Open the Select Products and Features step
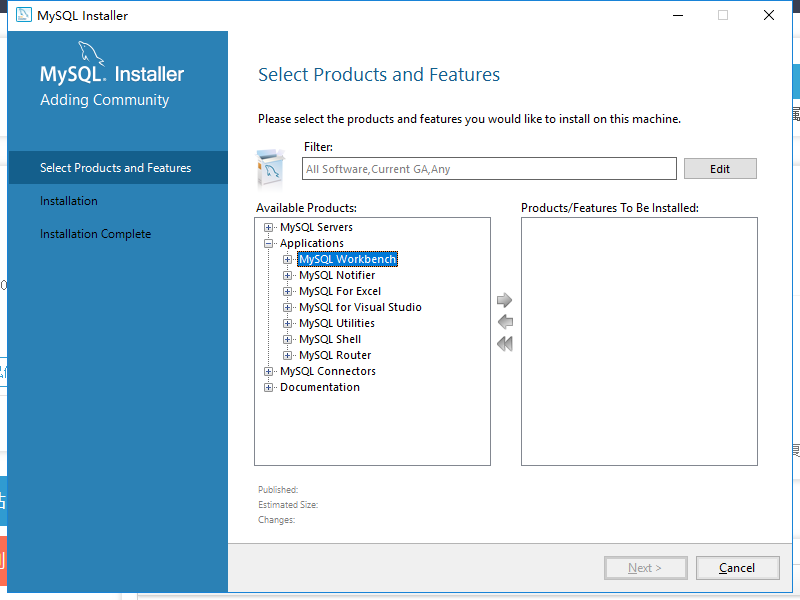Screen dimensions: 800x600 [118, 167]
